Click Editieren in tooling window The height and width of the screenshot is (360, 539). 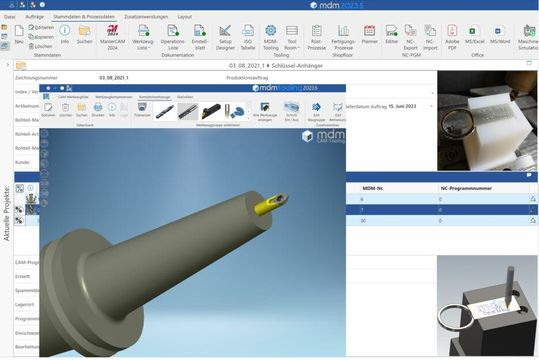[x=48, y=110]
